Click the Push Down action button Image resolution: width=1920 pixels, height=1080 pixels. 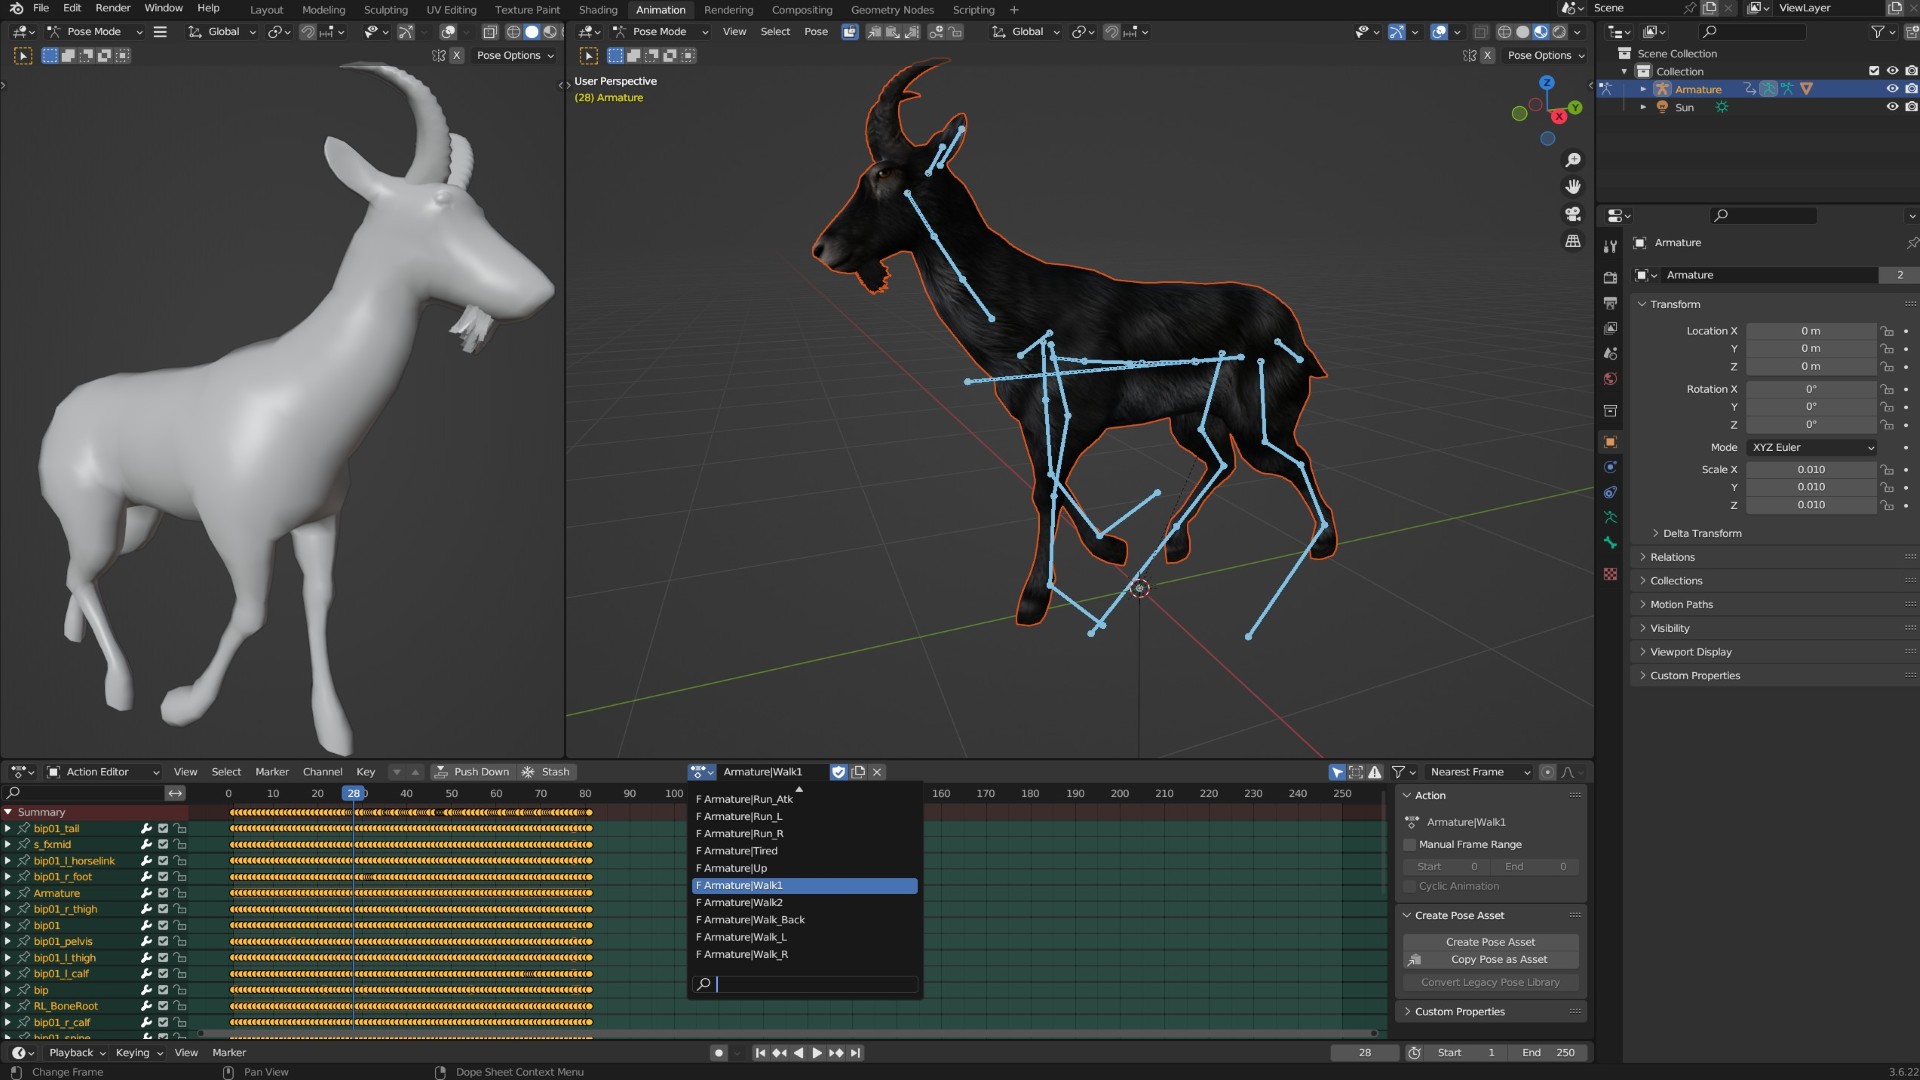point(472,772)
